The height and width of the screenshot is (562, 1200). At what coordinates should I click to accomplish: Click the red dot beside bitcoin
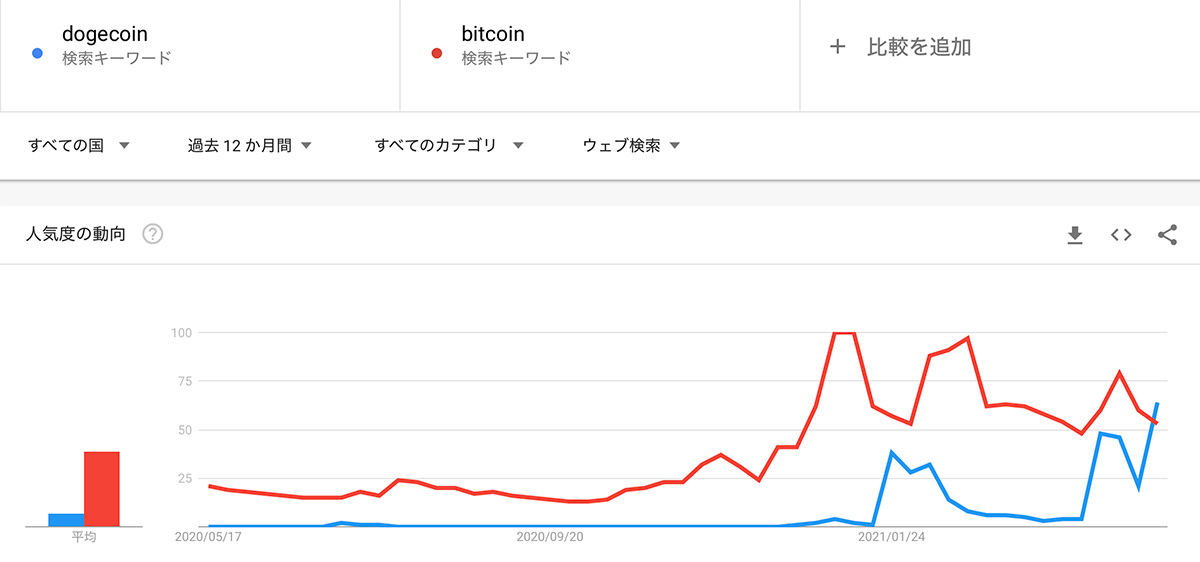coord(437,54)
